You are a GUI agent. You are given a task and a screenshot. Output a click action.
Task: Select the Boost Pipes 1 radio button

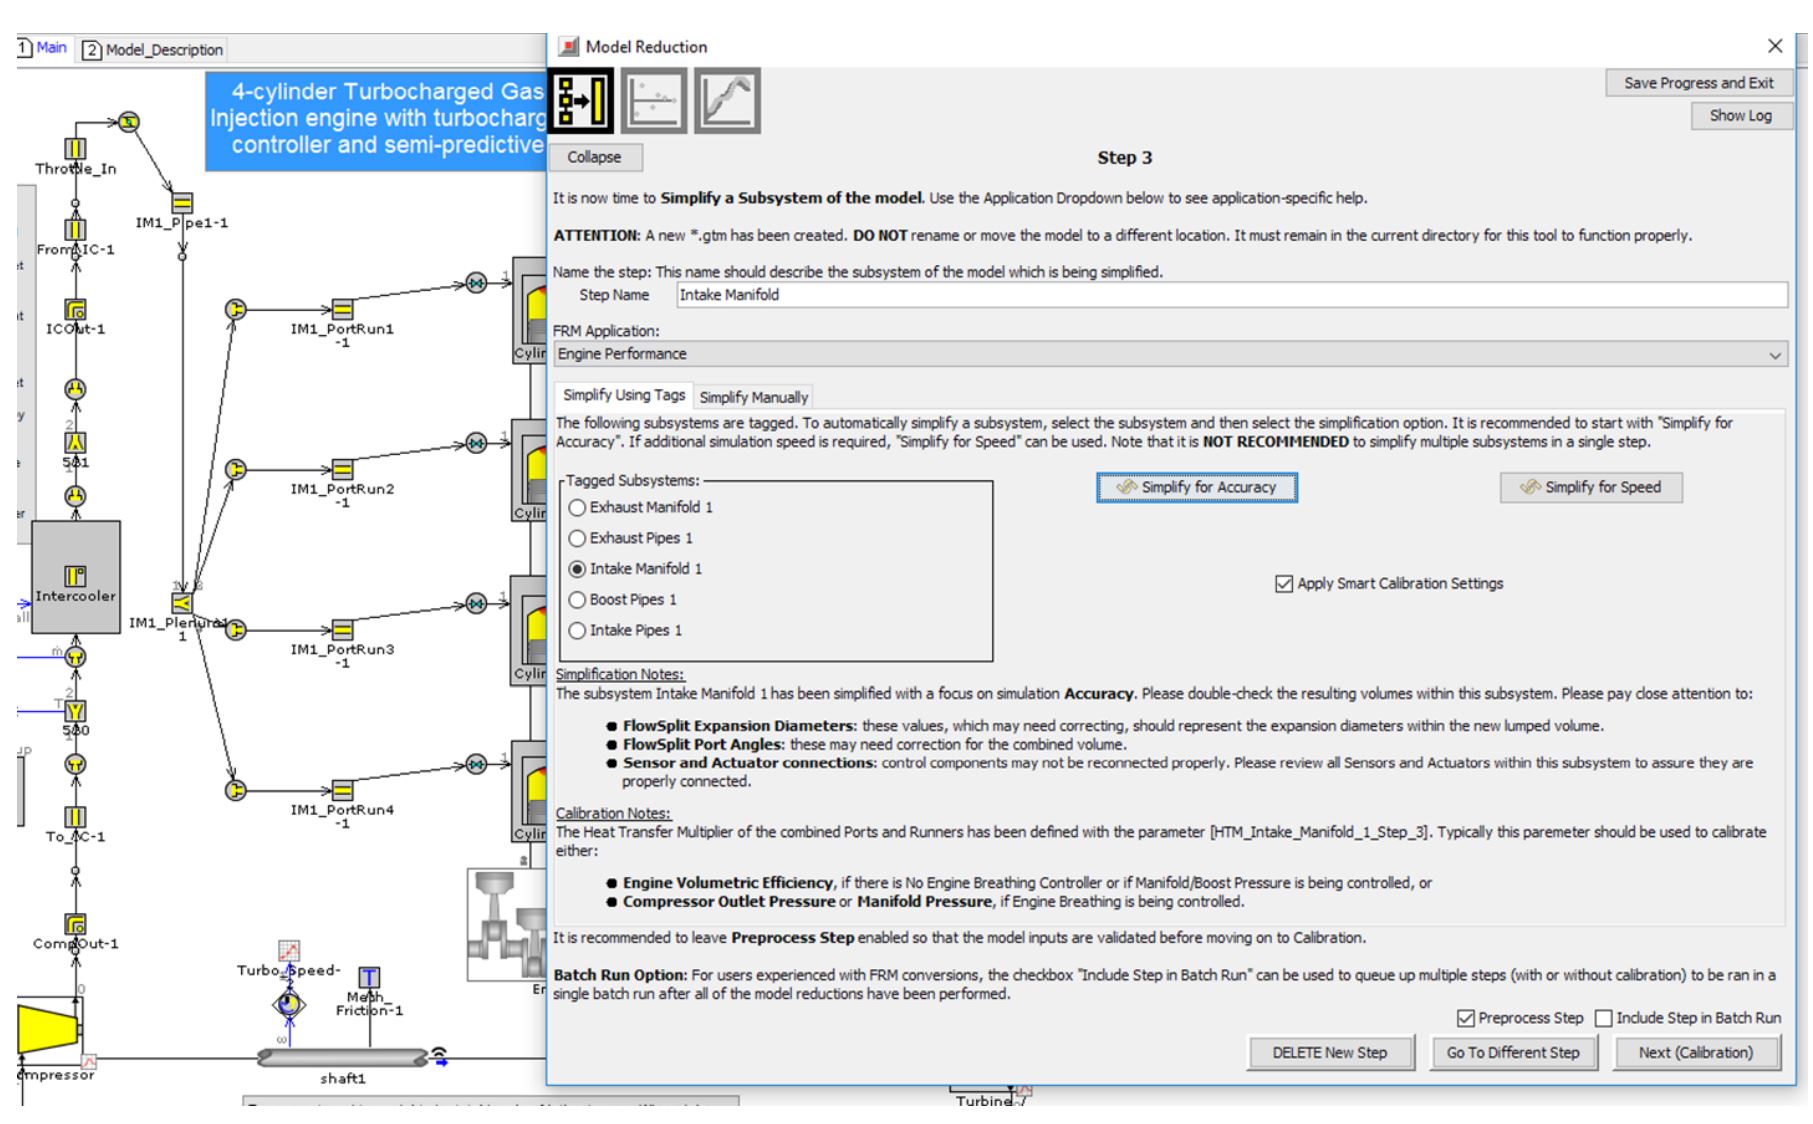point(578,599)
